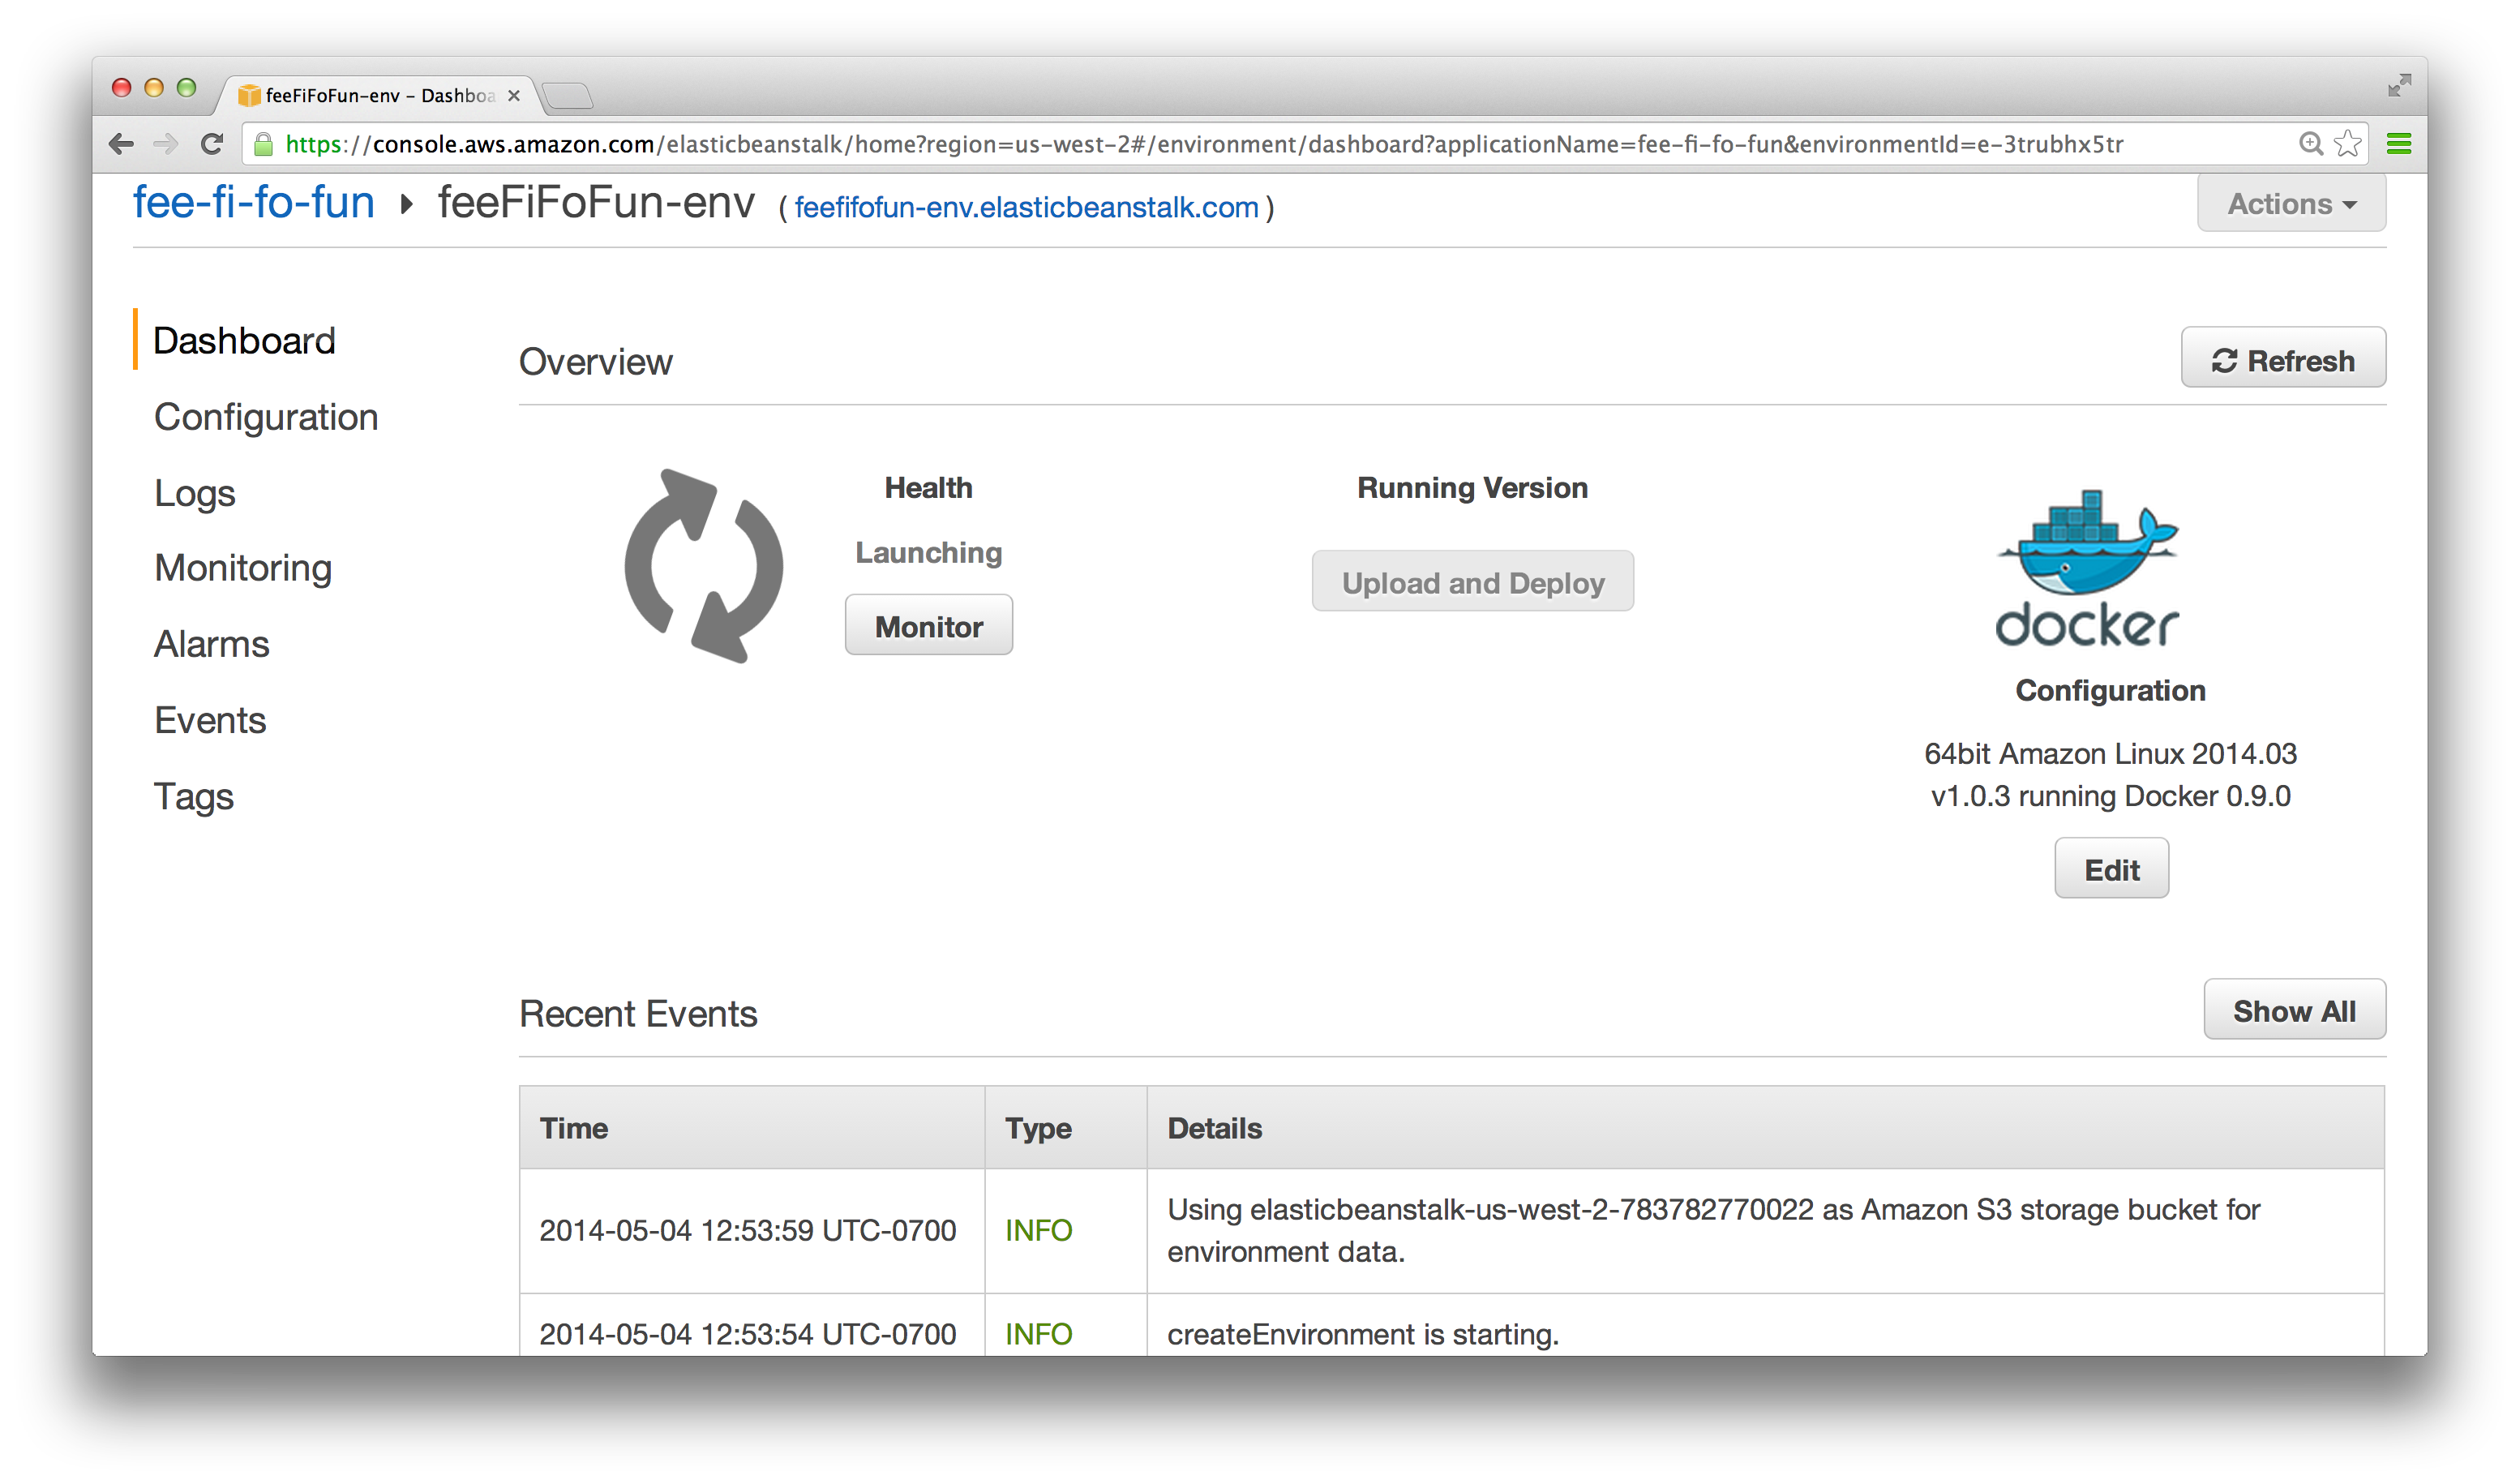Image resolution: width=2520 pixels, height=1484 pixels.
Task: Click the browser URL address field
Action: click(1200, 145)
